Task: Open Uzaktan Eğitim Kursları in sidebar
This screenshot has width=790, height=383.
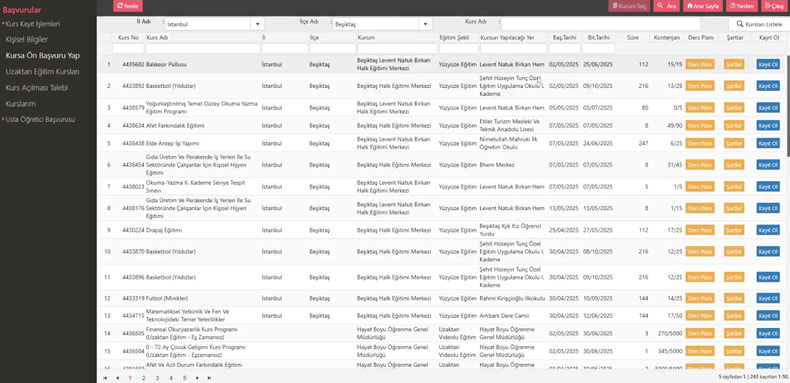Action: 42,72
